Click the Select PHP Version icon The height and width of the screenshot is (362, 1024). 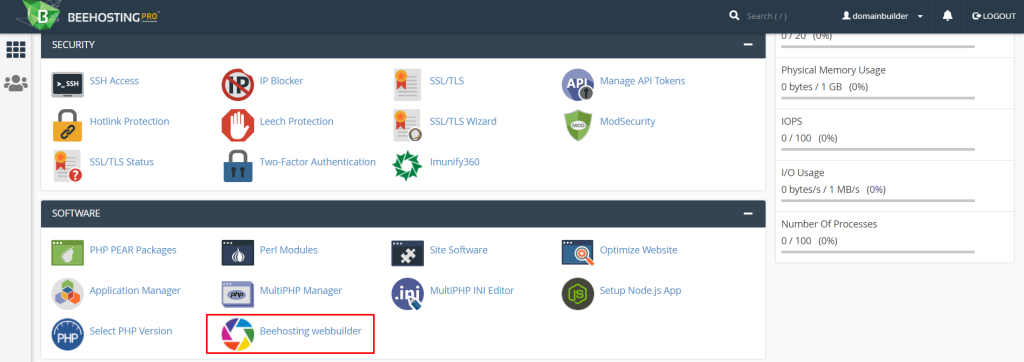click(x=67, y=334)
